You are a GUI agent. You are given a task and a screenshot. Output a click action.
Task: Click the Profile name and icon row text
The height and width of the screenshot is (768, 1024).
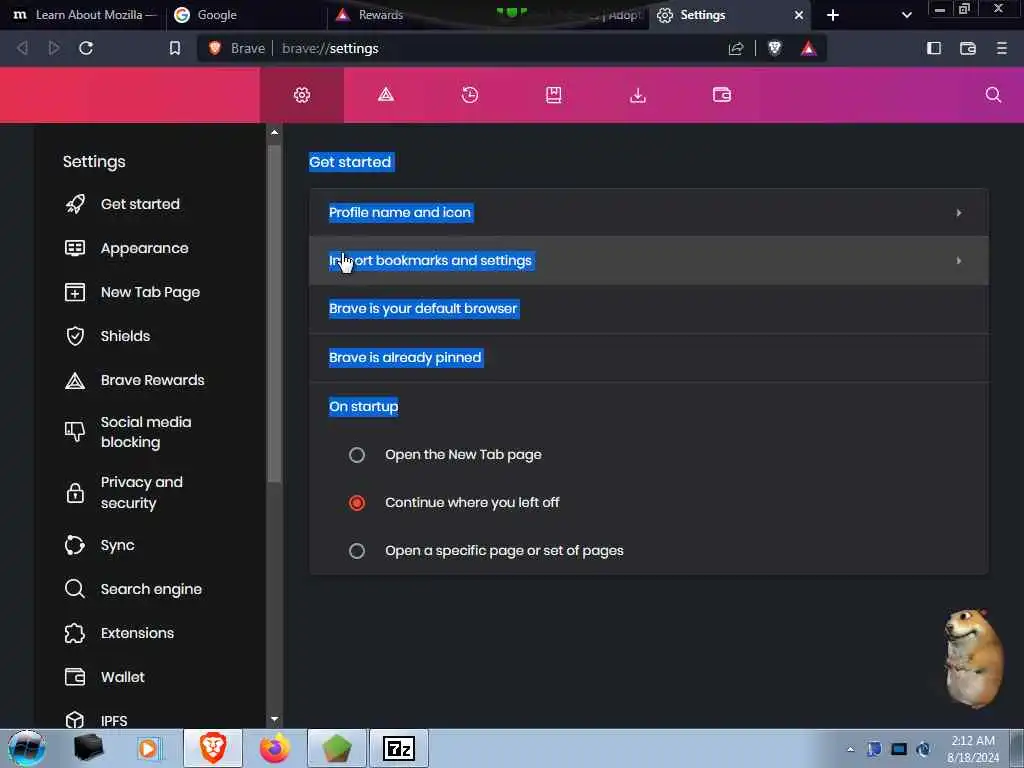point(400,213)
